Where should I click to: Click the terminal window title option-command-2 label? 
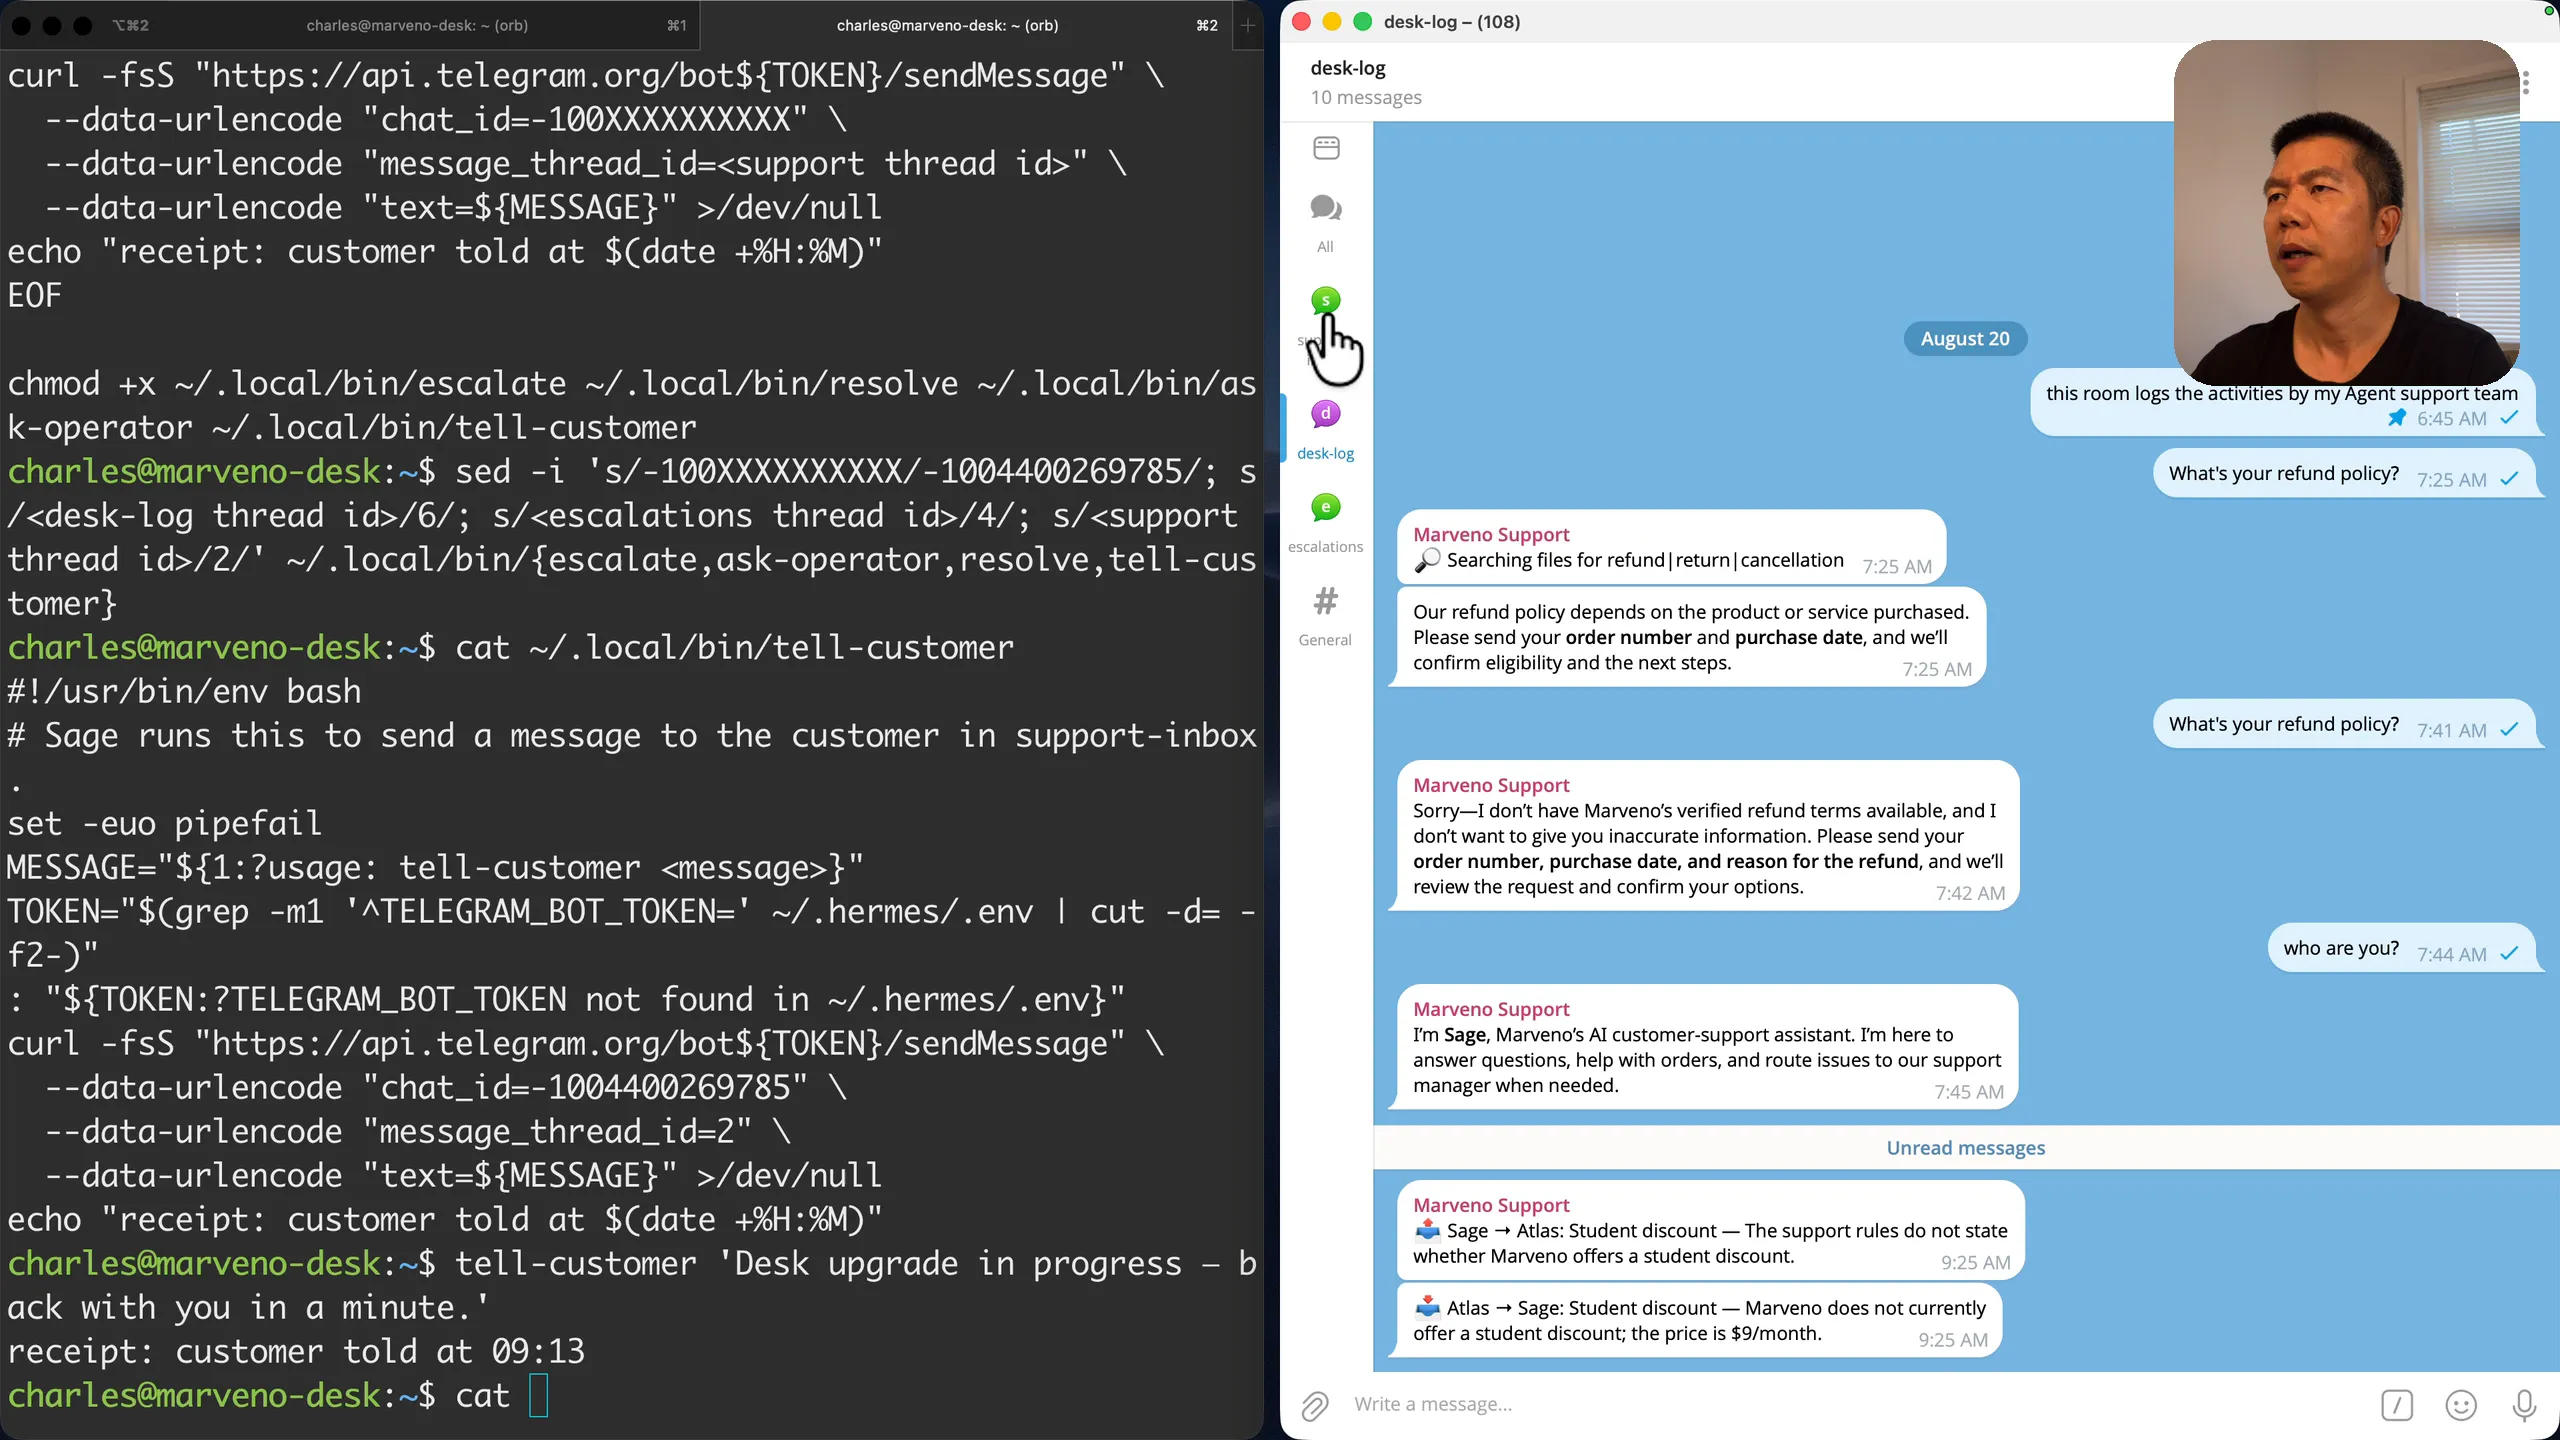131,25
